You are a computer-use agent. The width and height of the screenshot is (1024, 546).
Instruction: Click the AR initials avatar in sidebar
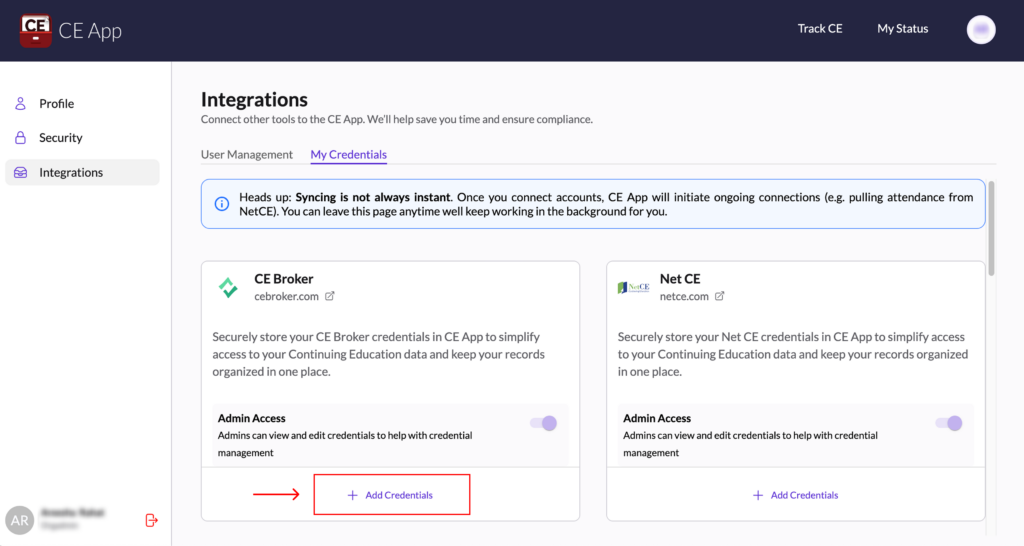(x=19, y=520)
